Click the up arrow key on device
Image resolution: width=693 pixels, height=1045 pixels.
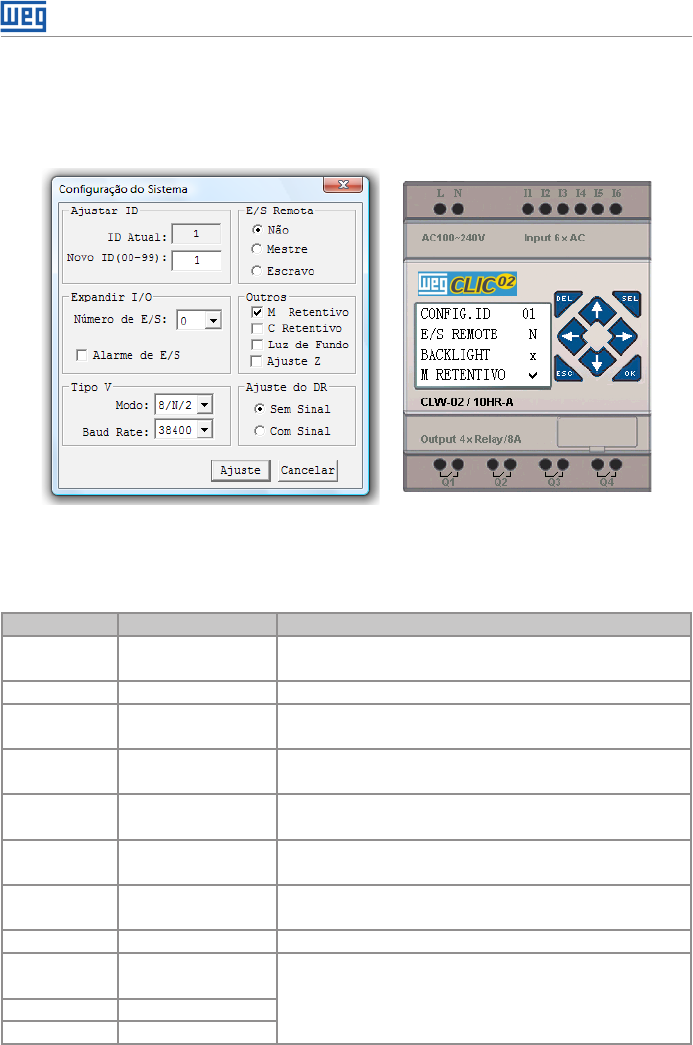pos(597,311)
